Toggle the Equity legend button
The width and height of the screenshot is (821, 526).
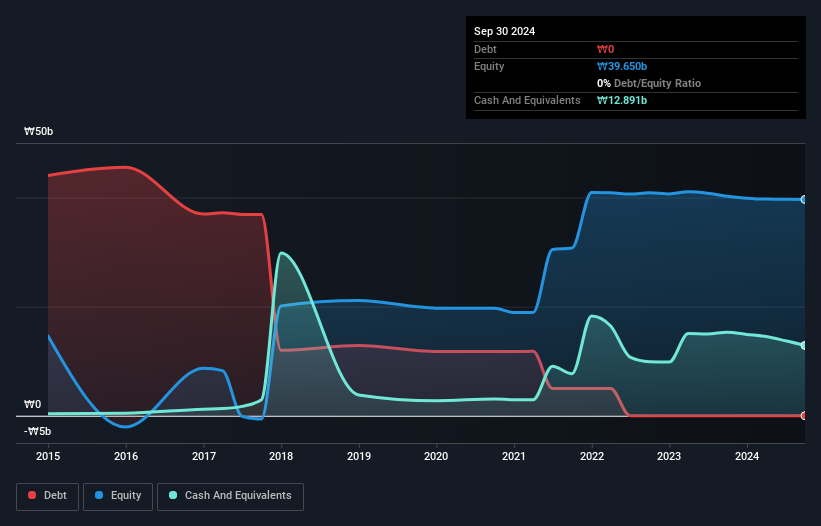click(118, 496)
